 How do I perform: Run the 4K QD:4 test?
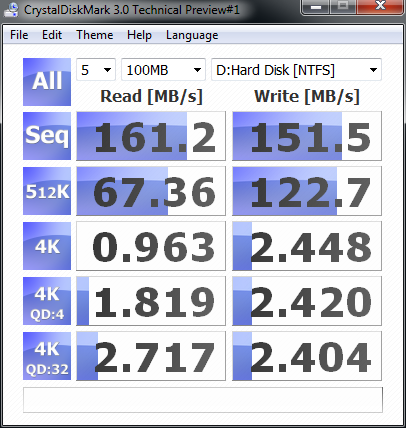(47, 301)
